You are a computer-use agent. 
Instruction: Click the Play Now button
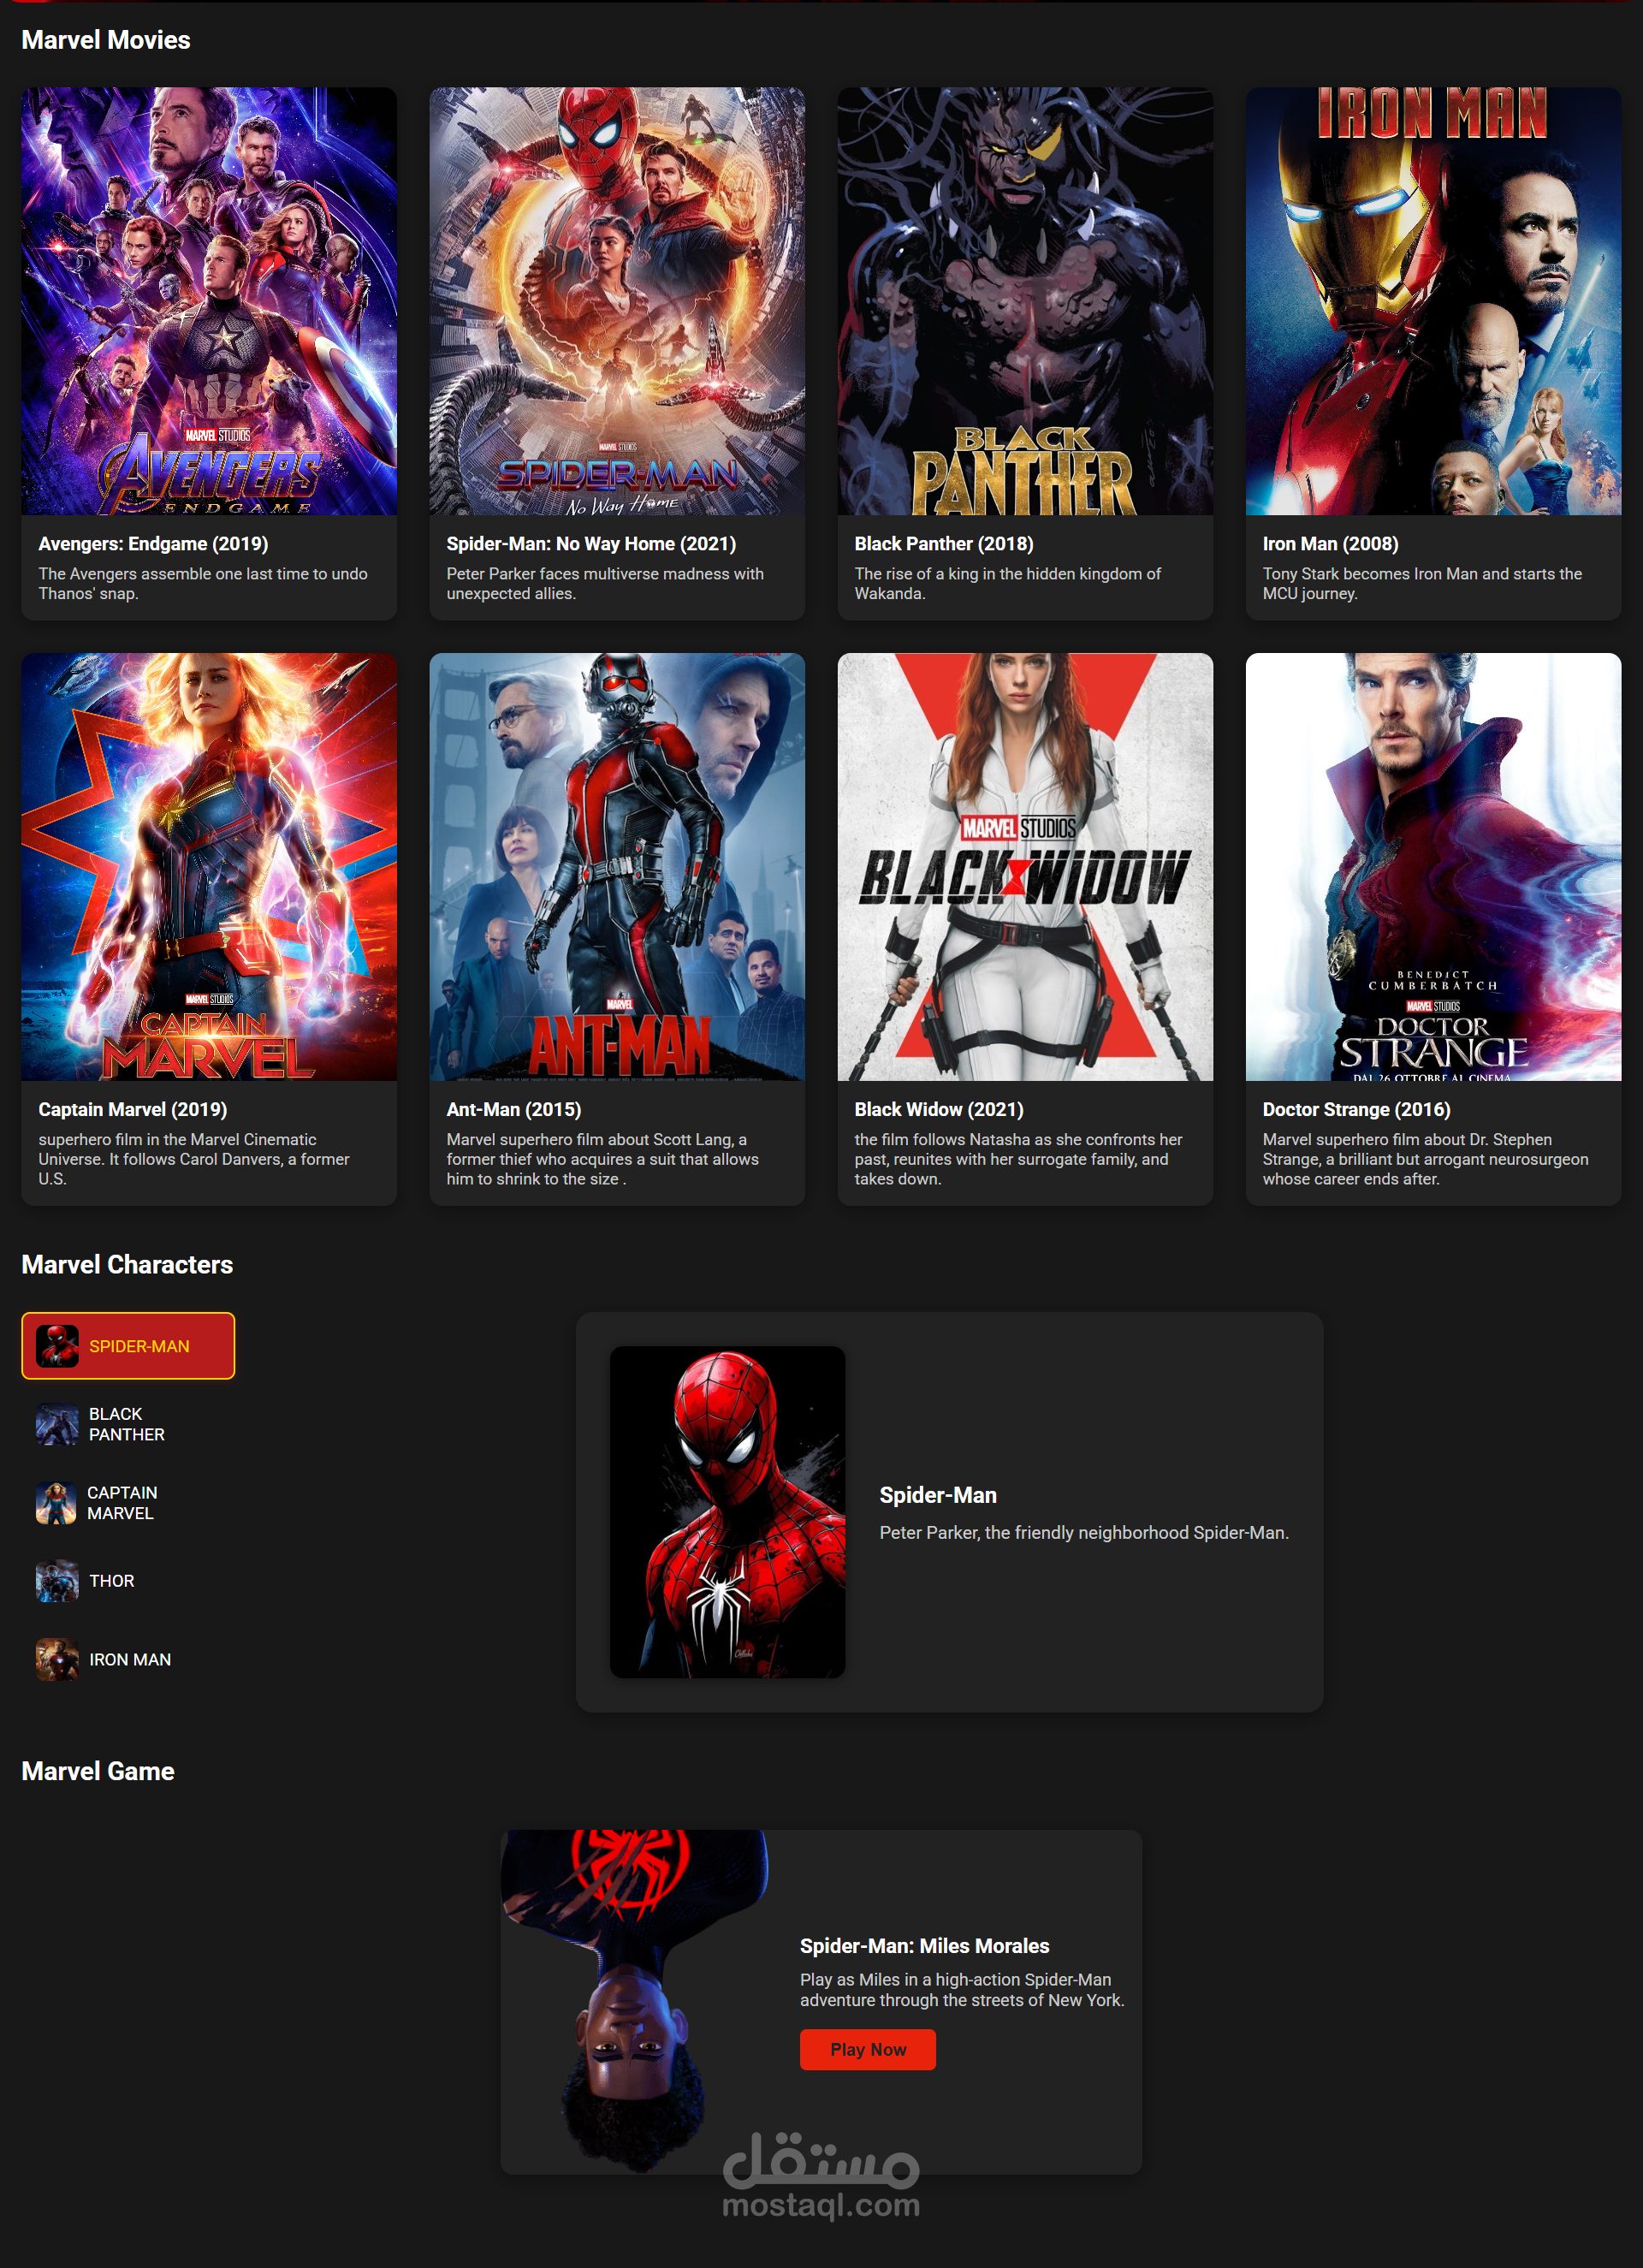pyautogui.click(x=868, y=2049)
